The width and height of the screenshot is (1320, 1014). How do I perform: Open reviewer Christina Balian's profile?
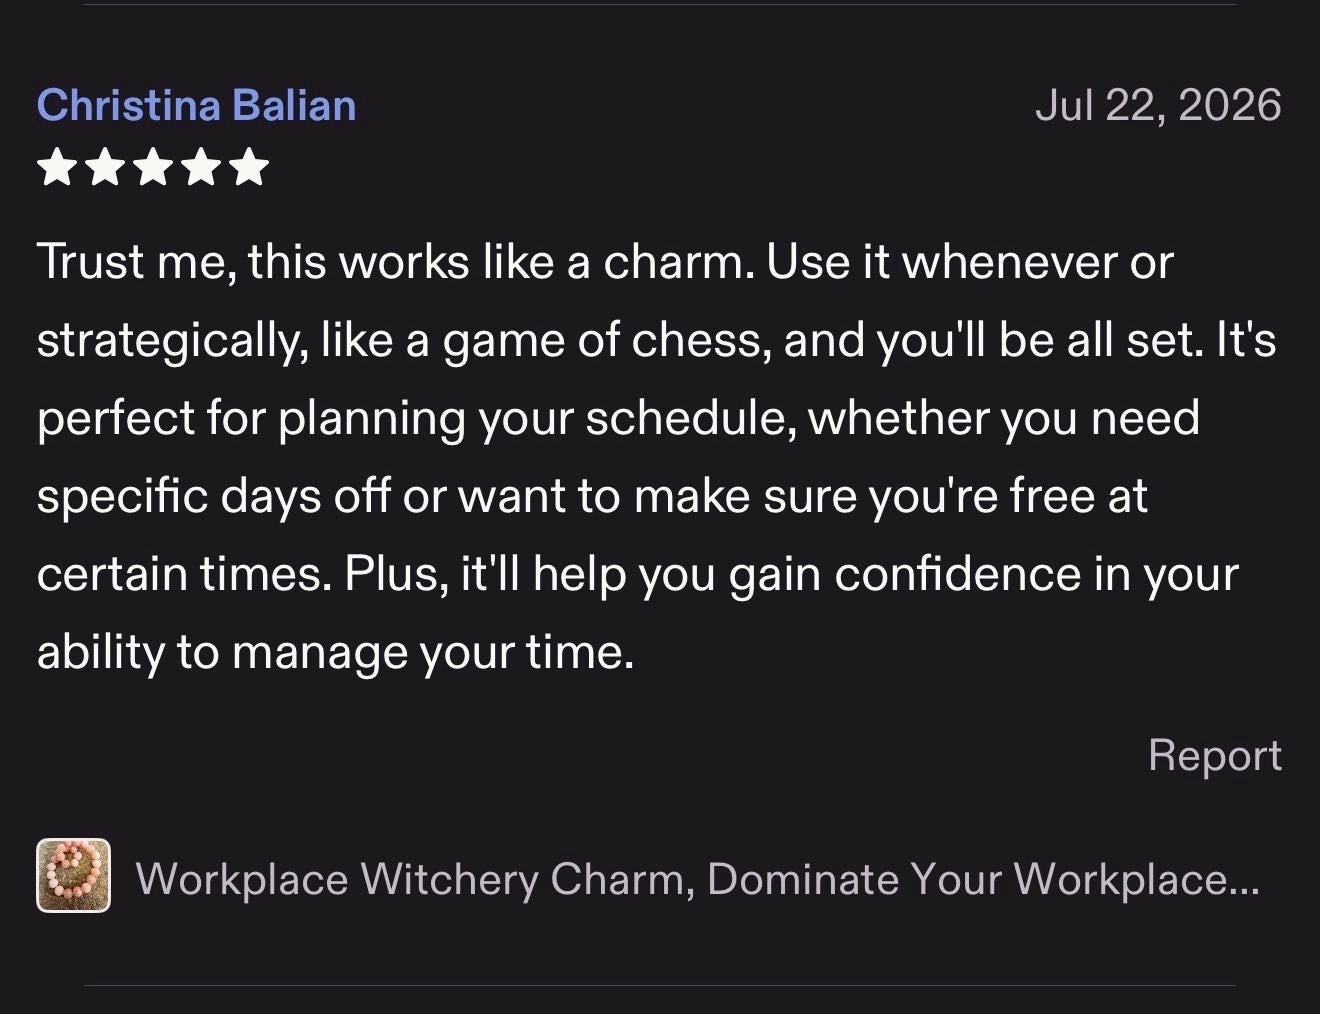pyautogui.click(x=196, y=105)
